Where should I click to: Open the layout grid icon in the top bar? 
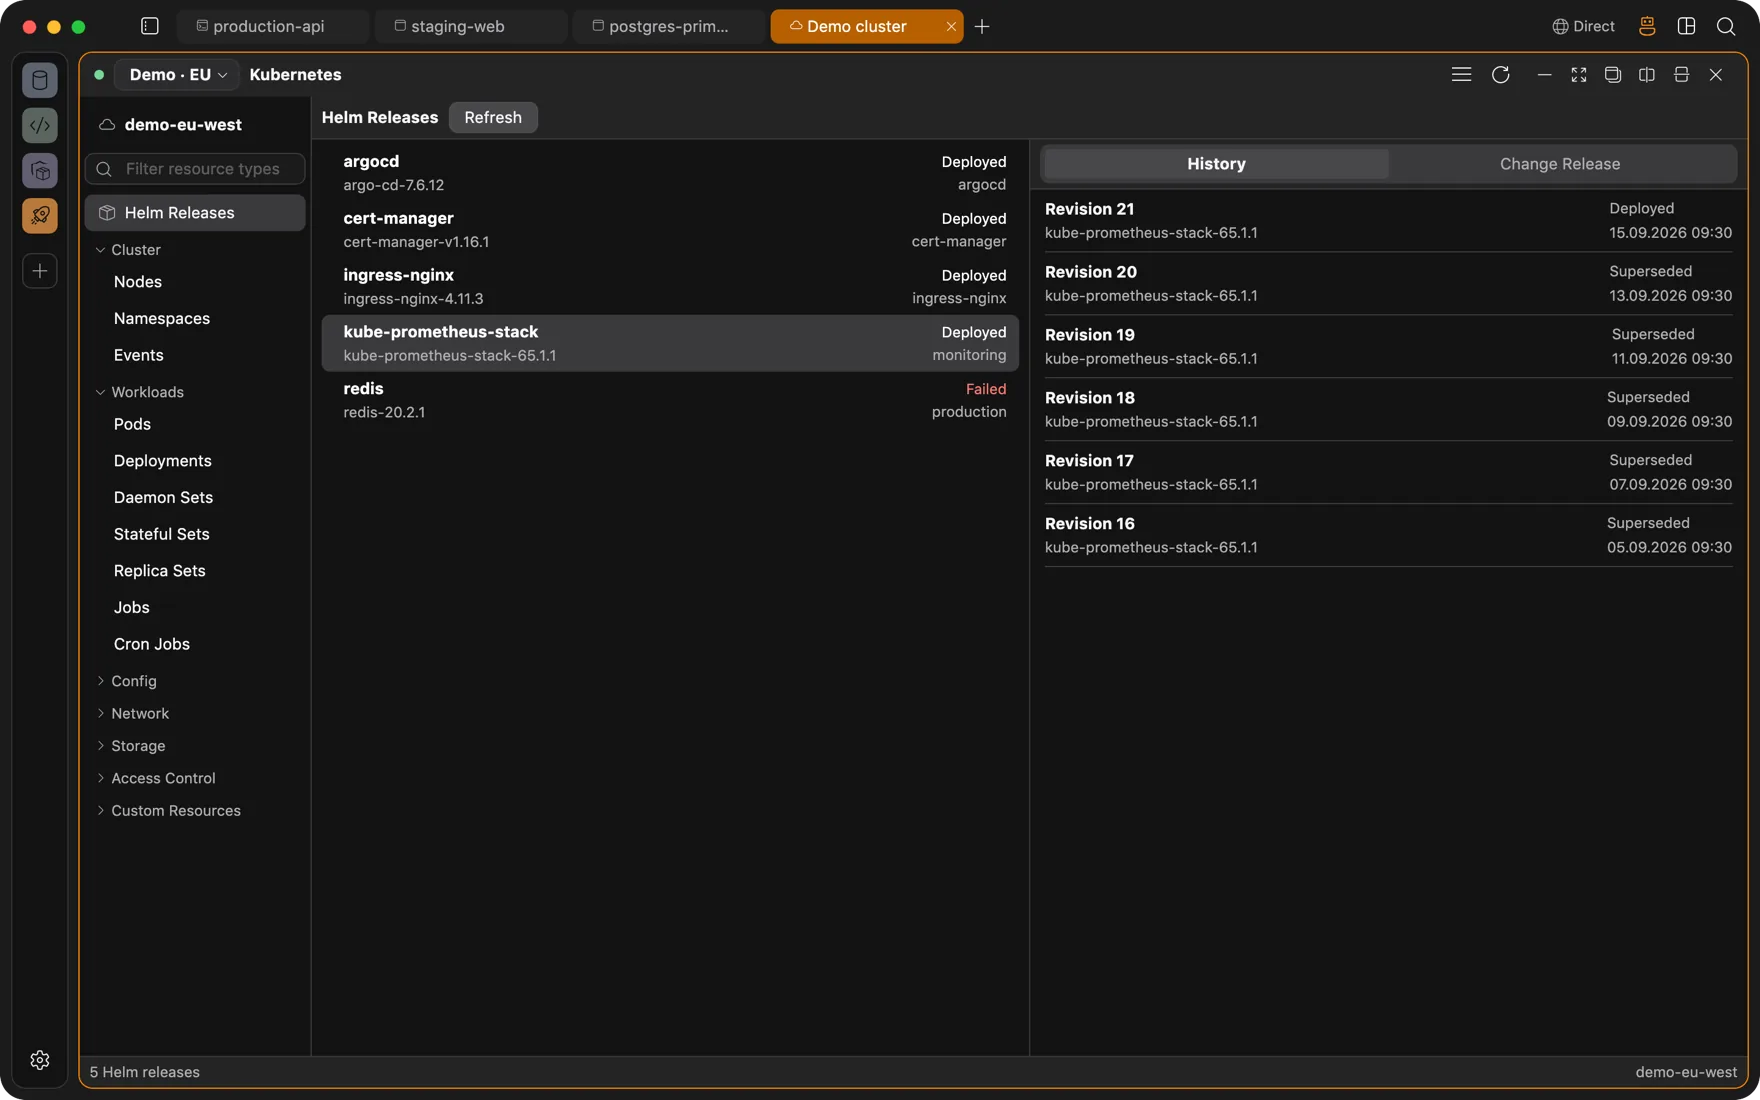tap(1687, 26)
